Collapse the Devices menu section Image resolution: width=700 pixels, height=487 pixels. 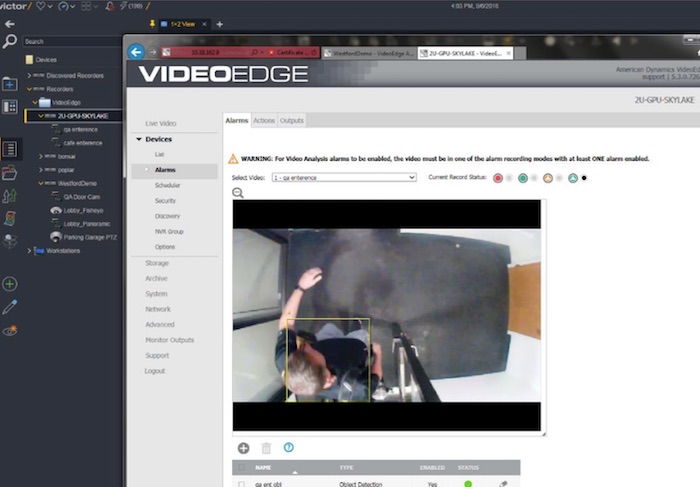tap(139, 139)
